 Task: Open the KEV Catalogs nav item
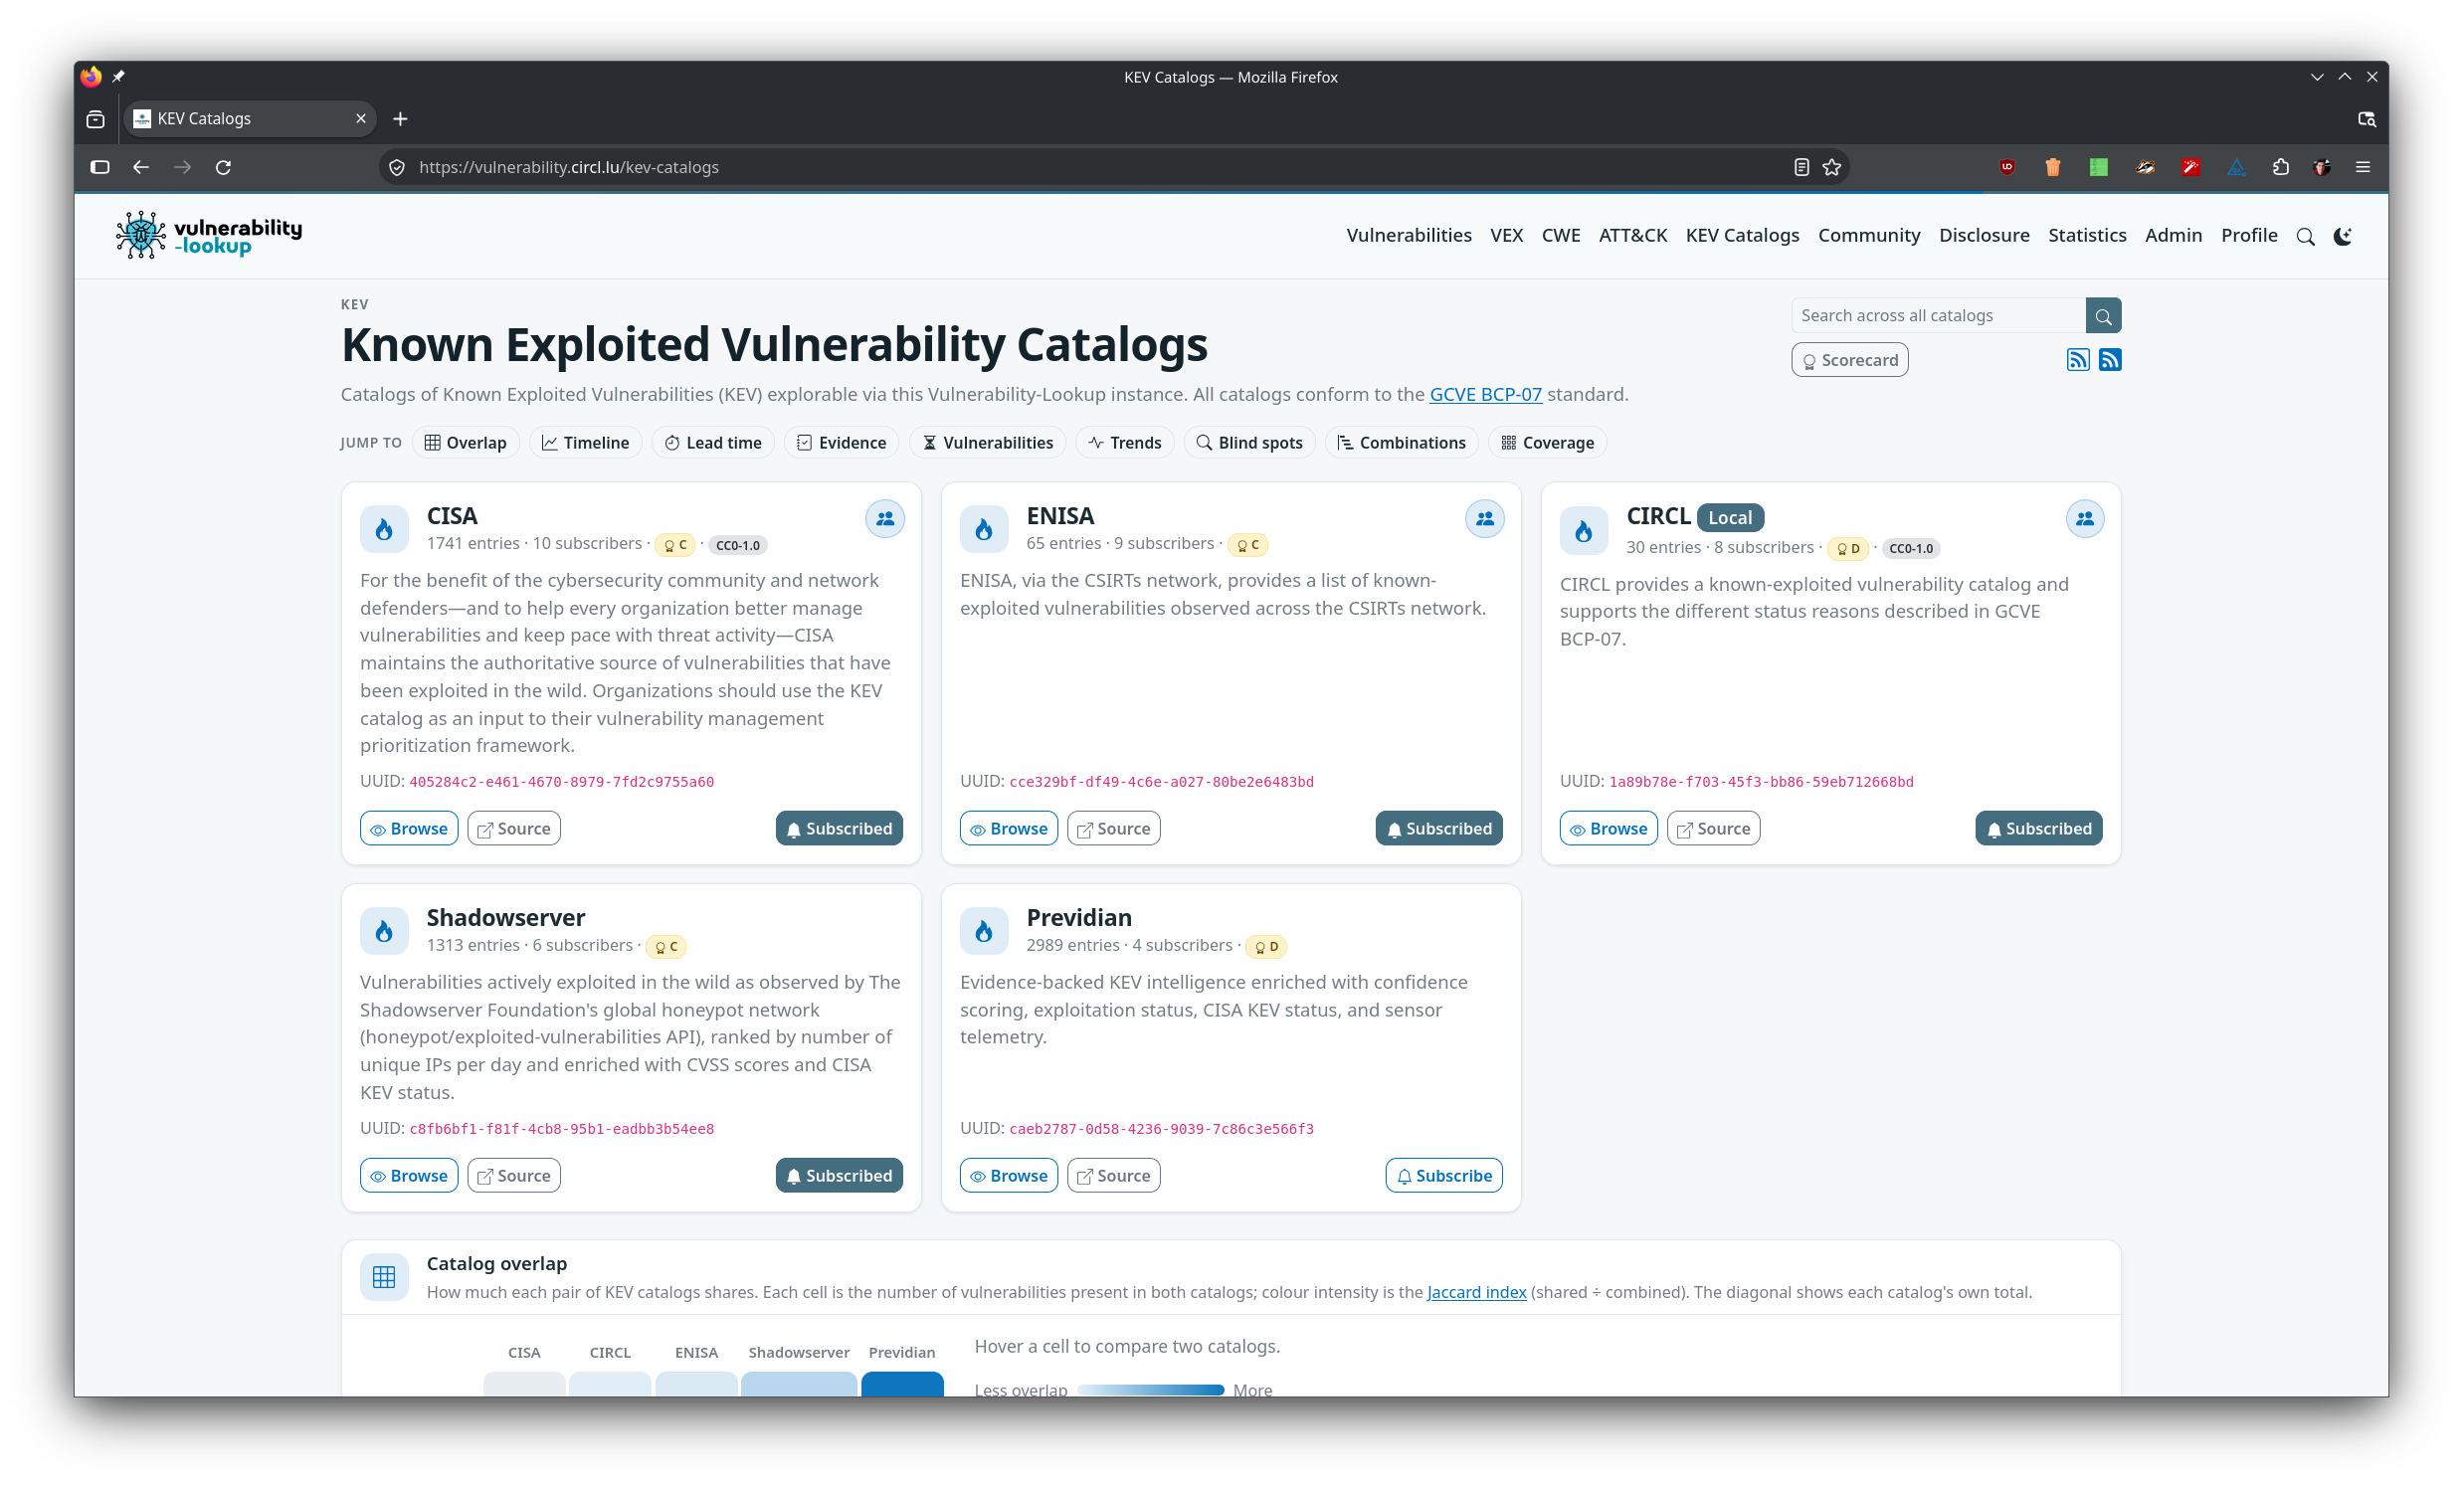(1742, 235)
